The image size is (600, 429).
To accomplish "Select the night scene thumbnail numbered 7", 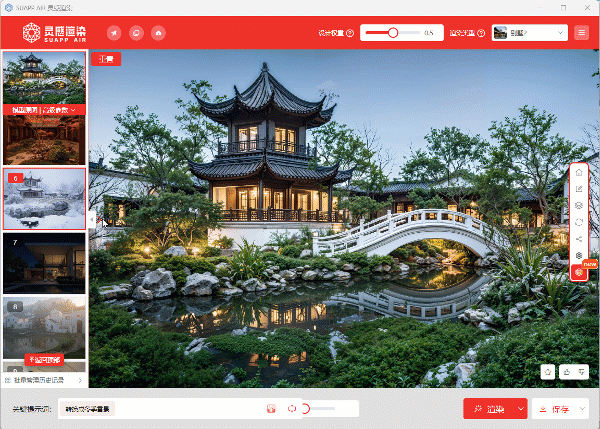I will (44, 263).
